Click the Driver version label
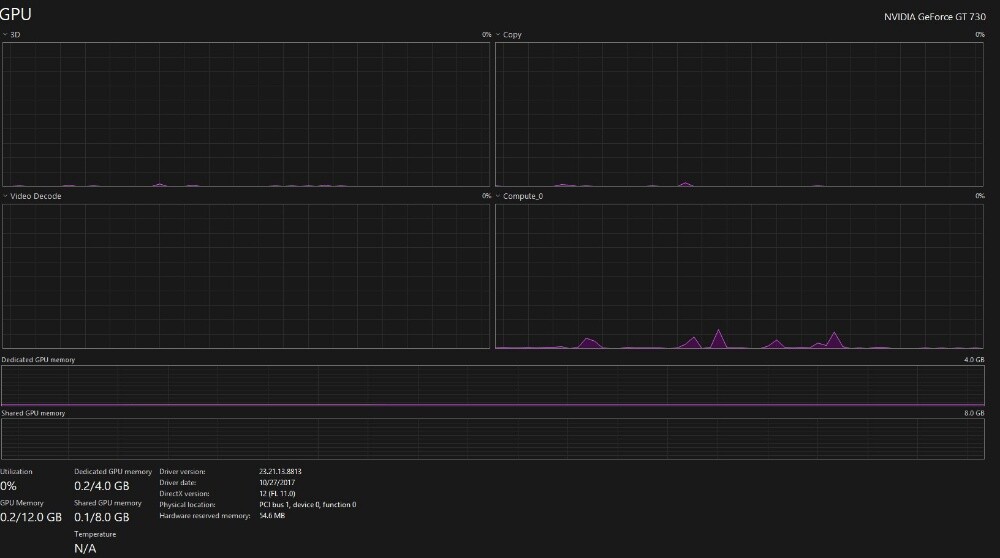The height and width of the screenshot is (558, 1000). [x=182, y=472]
